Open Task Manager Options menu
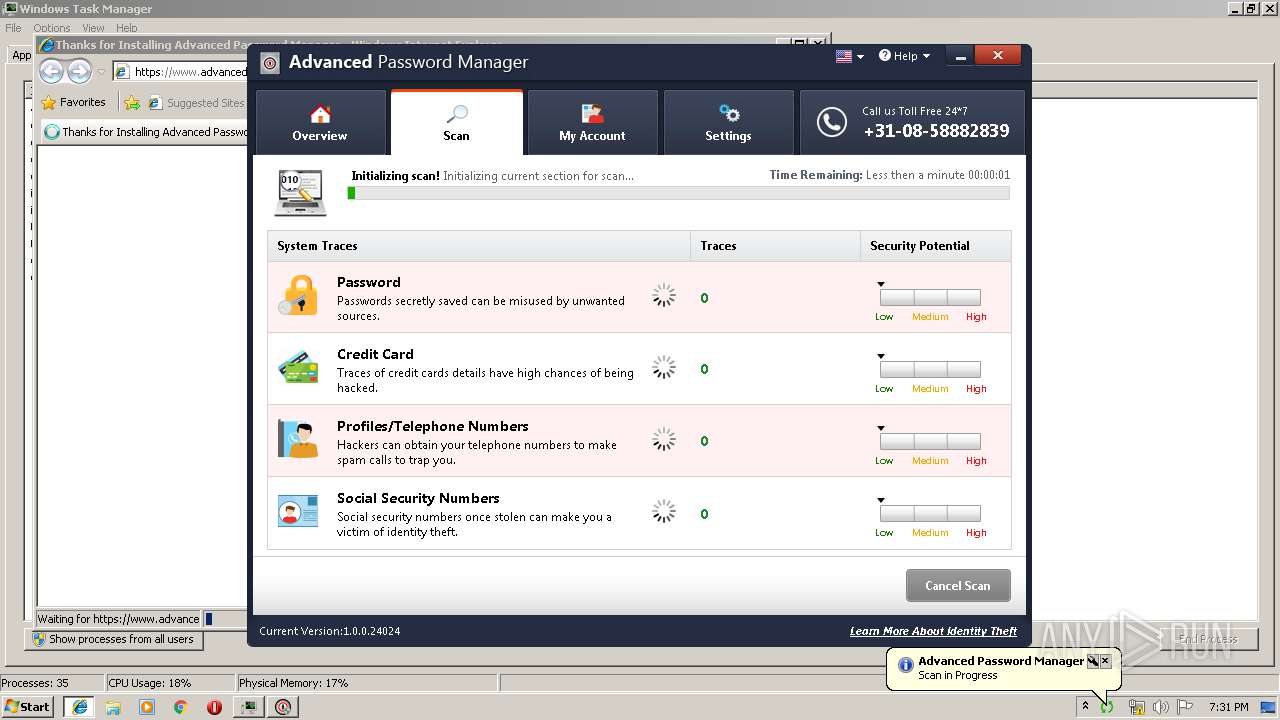The image size is (1280, 720). pos(51,28)
